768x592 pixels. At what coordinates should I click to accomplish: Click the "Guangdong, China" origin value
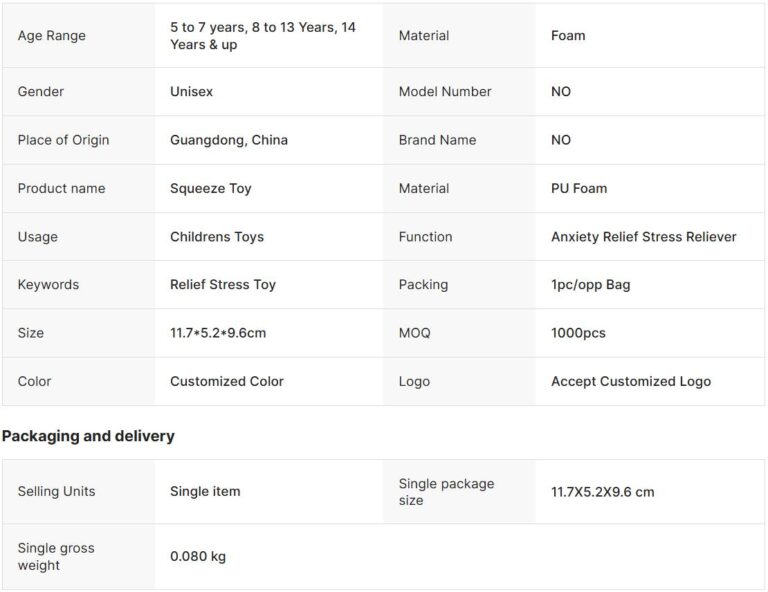pyautogui.click(x=229, y=140)
